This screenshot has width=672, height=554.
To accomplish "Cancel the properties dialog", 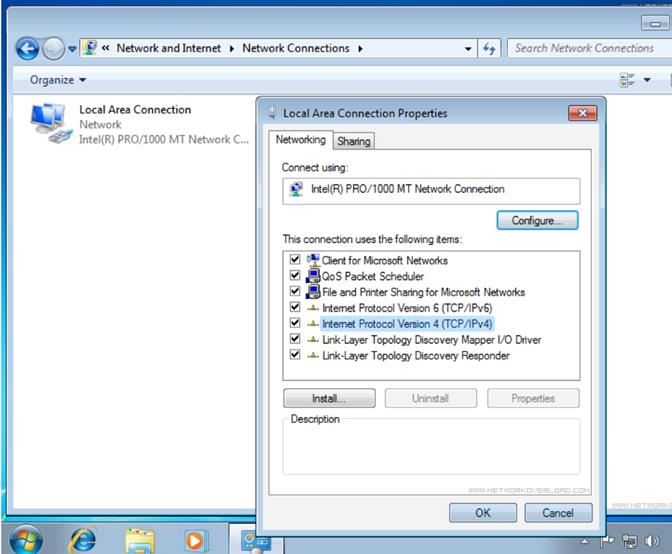I will coord(558,513).
